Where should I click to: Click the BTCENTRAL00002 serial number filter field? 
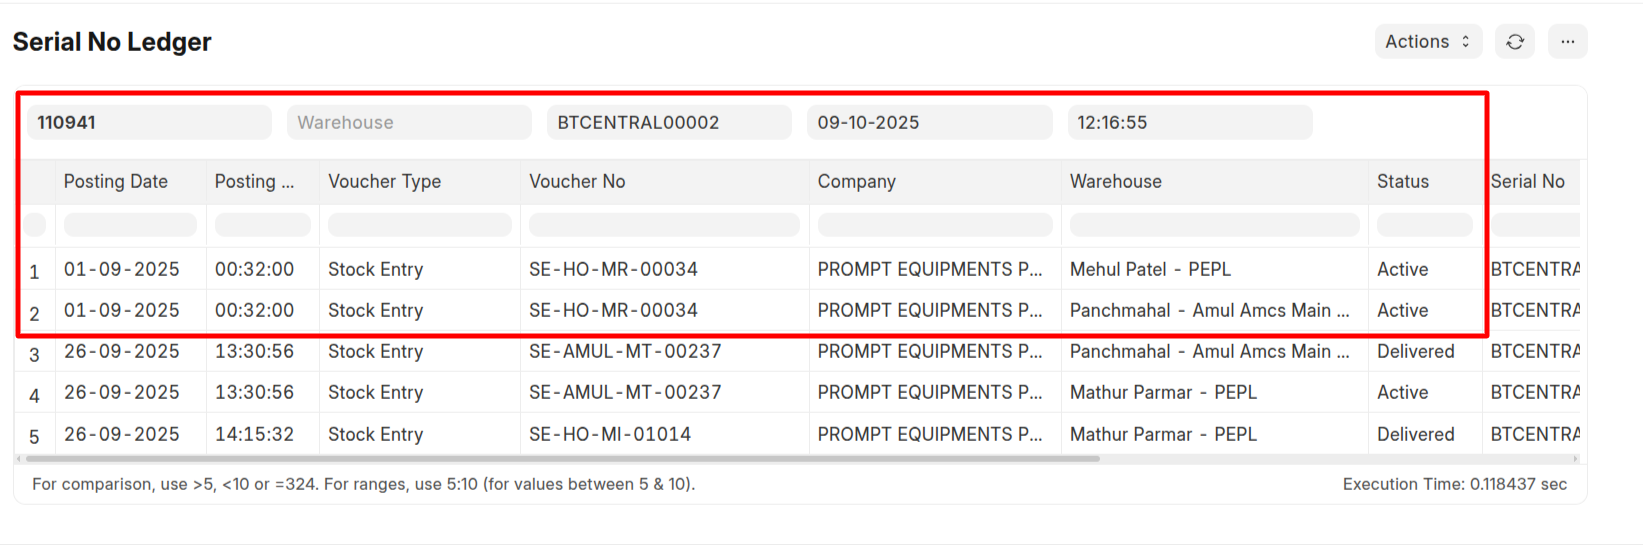[669, 123]
